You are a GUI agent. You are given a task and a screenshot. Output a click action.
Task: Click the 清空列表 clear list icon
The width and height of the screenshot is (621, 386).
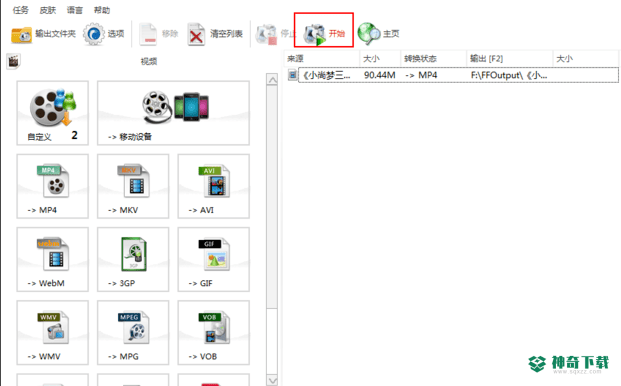pos(196,34)
